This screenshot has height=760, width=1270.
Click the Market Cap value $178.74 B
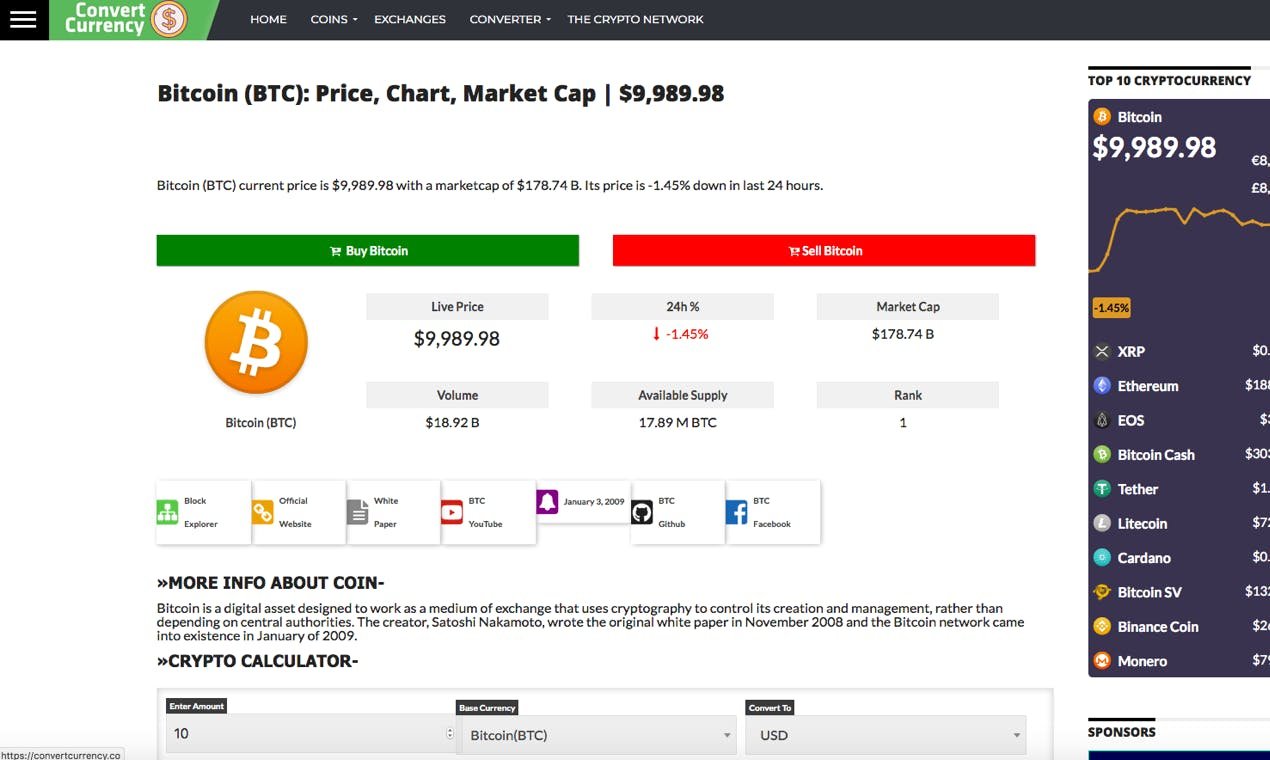tap(903, 334)
